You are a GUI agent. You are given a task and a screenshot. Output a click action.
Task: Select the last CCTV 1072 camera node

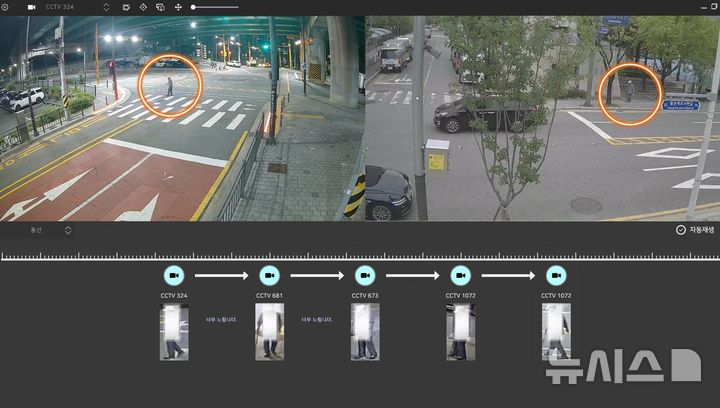tap(556, 275)
